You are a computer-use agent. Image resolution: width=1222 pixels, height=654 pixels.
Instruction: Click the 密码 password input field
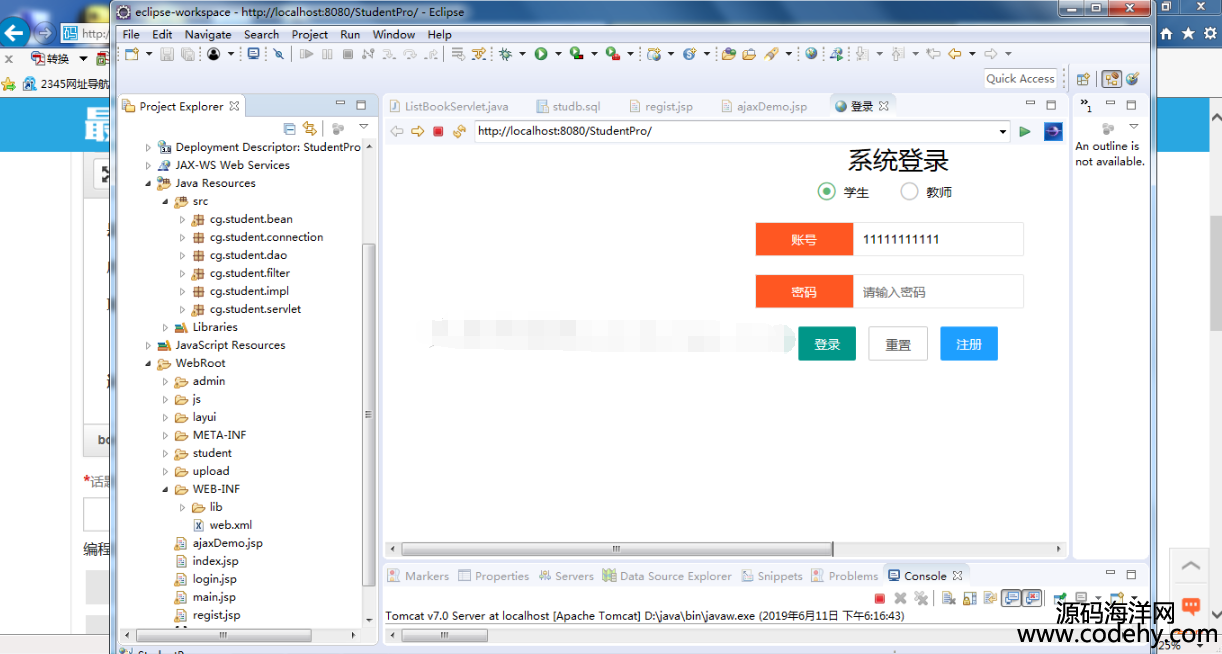click(937, 292)
